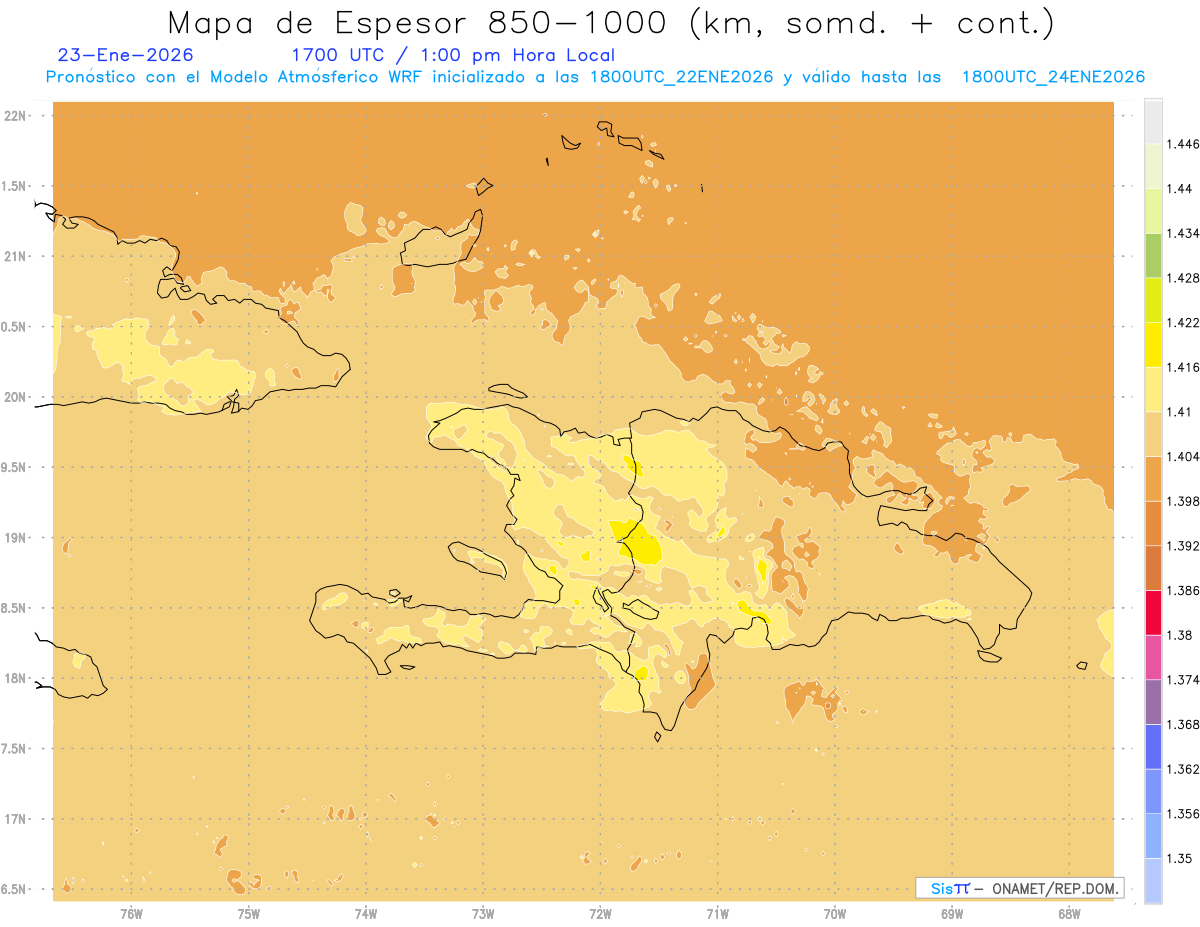This screenshot has height=927, width=1200.
Task: Pick the pink swatch between 1.374 and 1.38
Action: [x=1153, y=657]
